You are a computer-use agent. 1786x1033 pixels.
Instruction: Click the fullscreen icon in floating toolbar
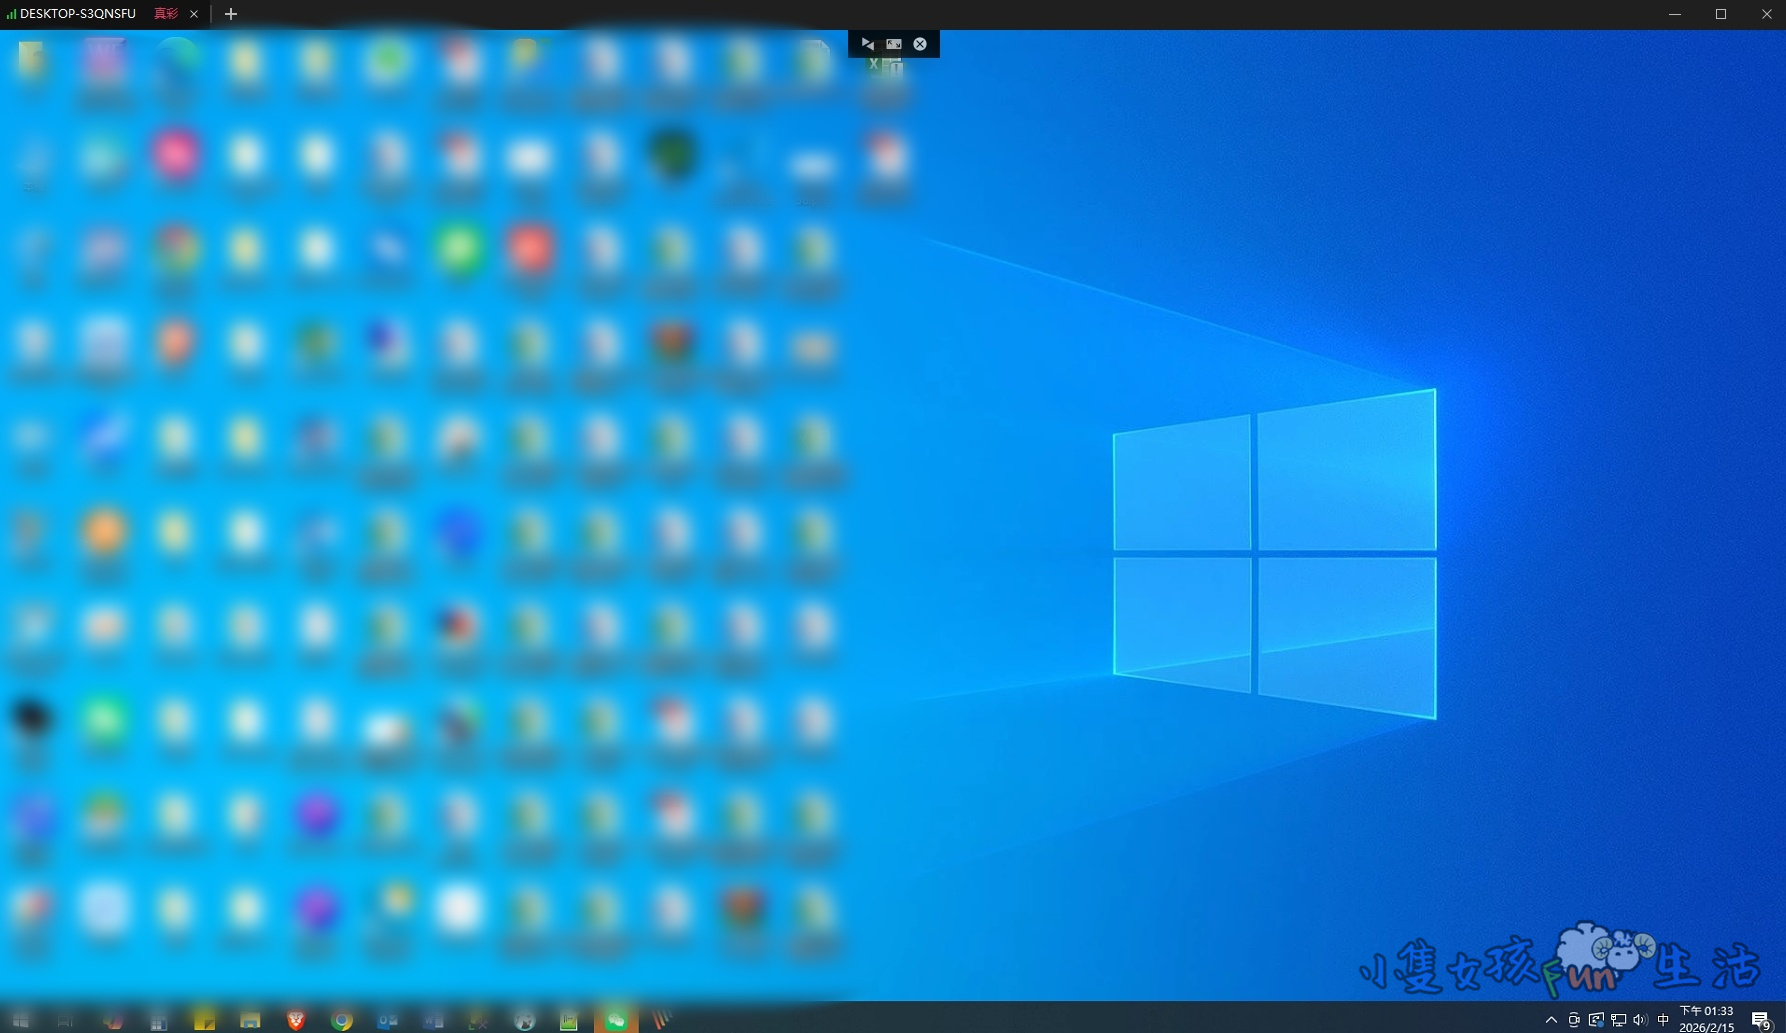(894, 44)
